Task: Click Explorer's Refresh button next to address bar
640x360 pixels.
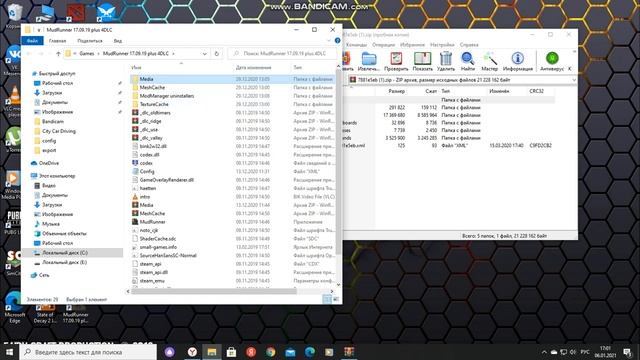Action: point(217,53)
